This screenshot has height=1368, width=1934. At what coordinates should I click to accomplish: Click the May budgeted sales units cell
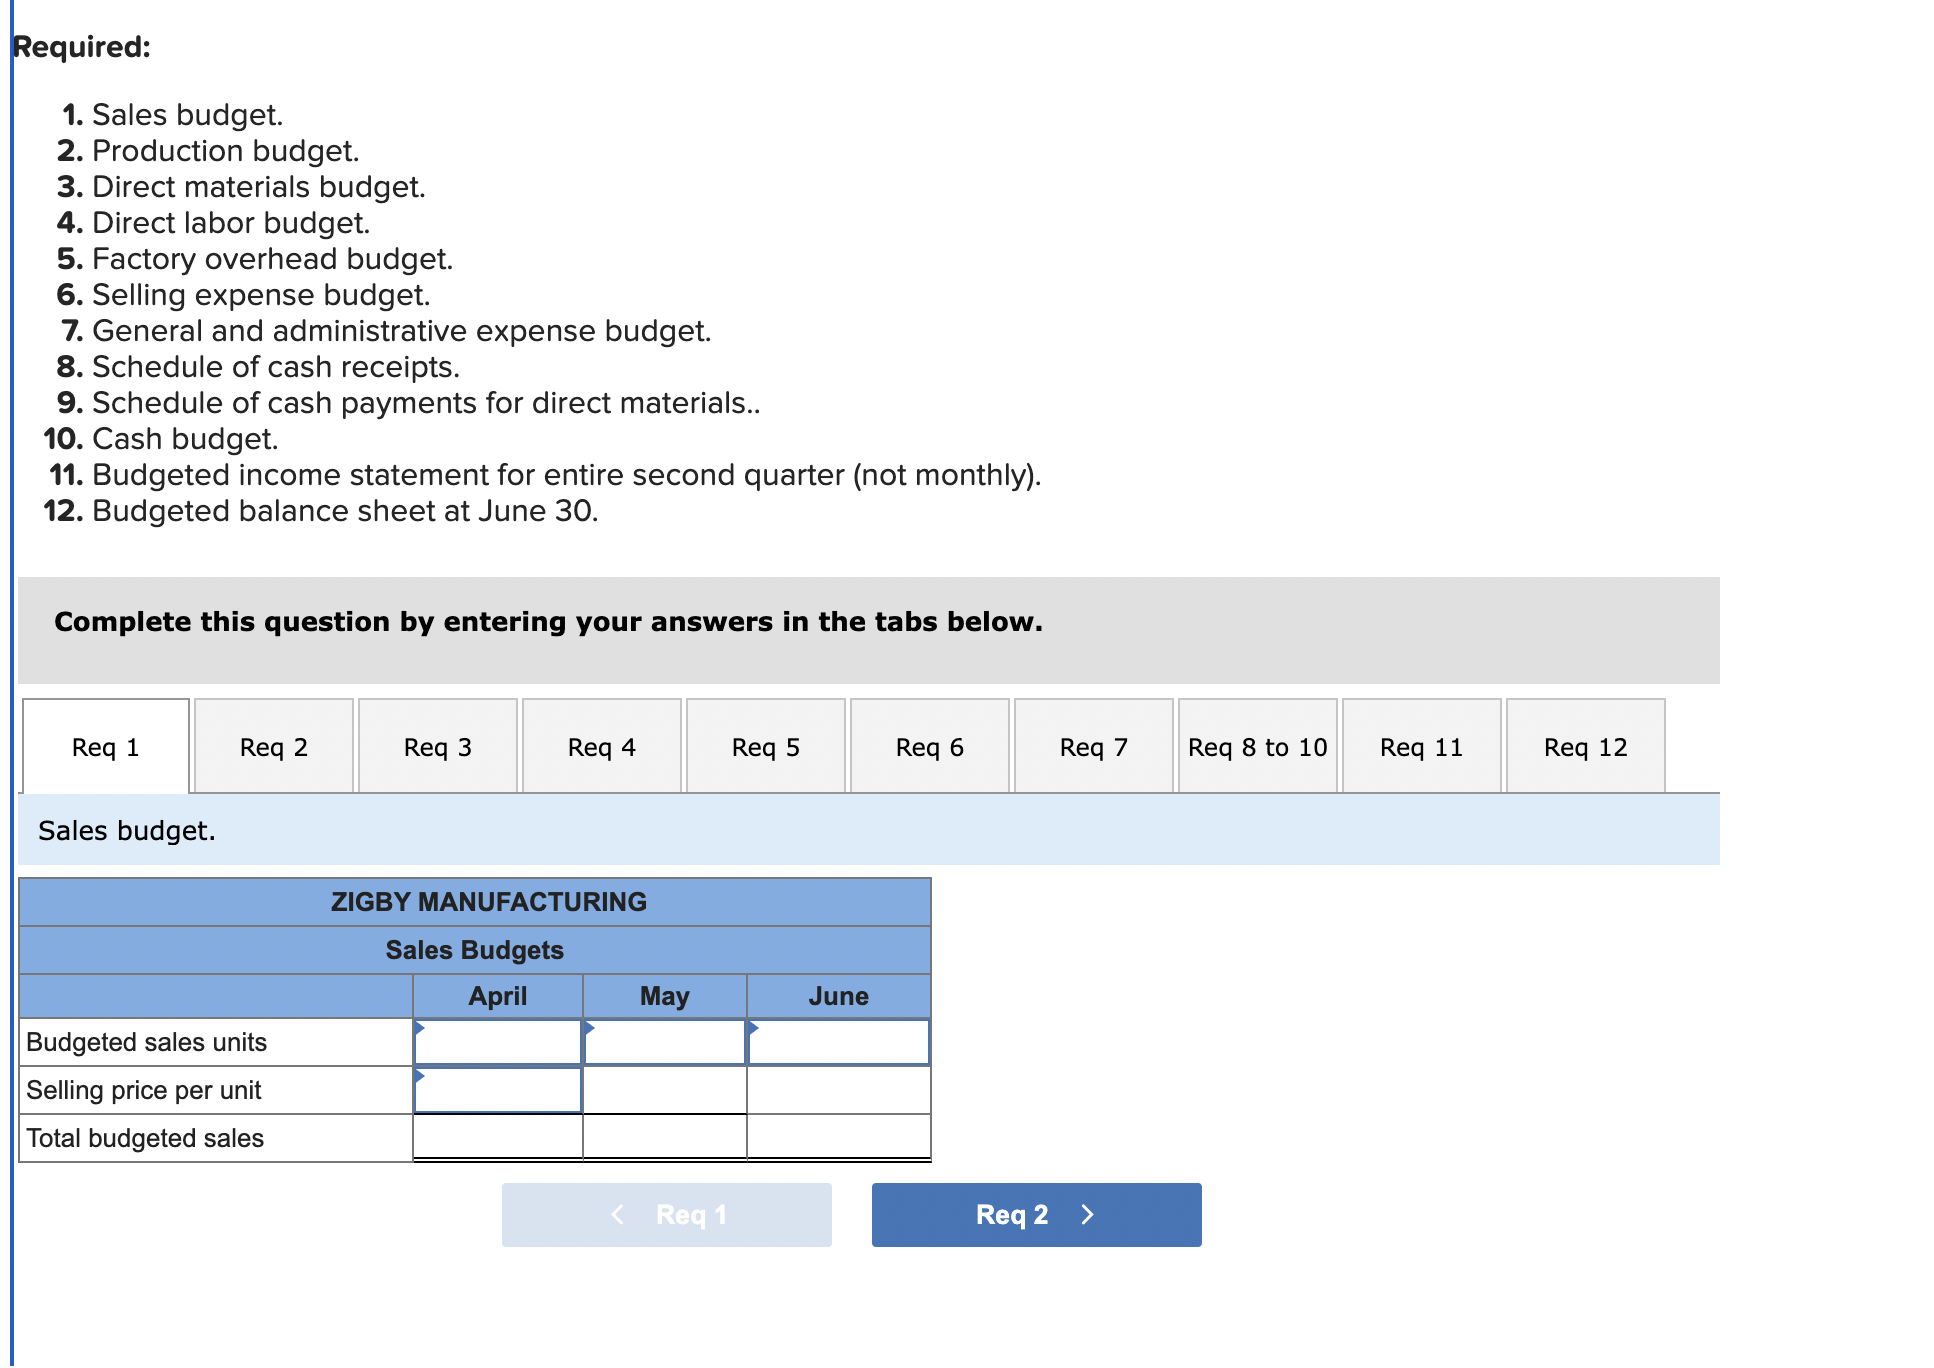pos(664,1042)
